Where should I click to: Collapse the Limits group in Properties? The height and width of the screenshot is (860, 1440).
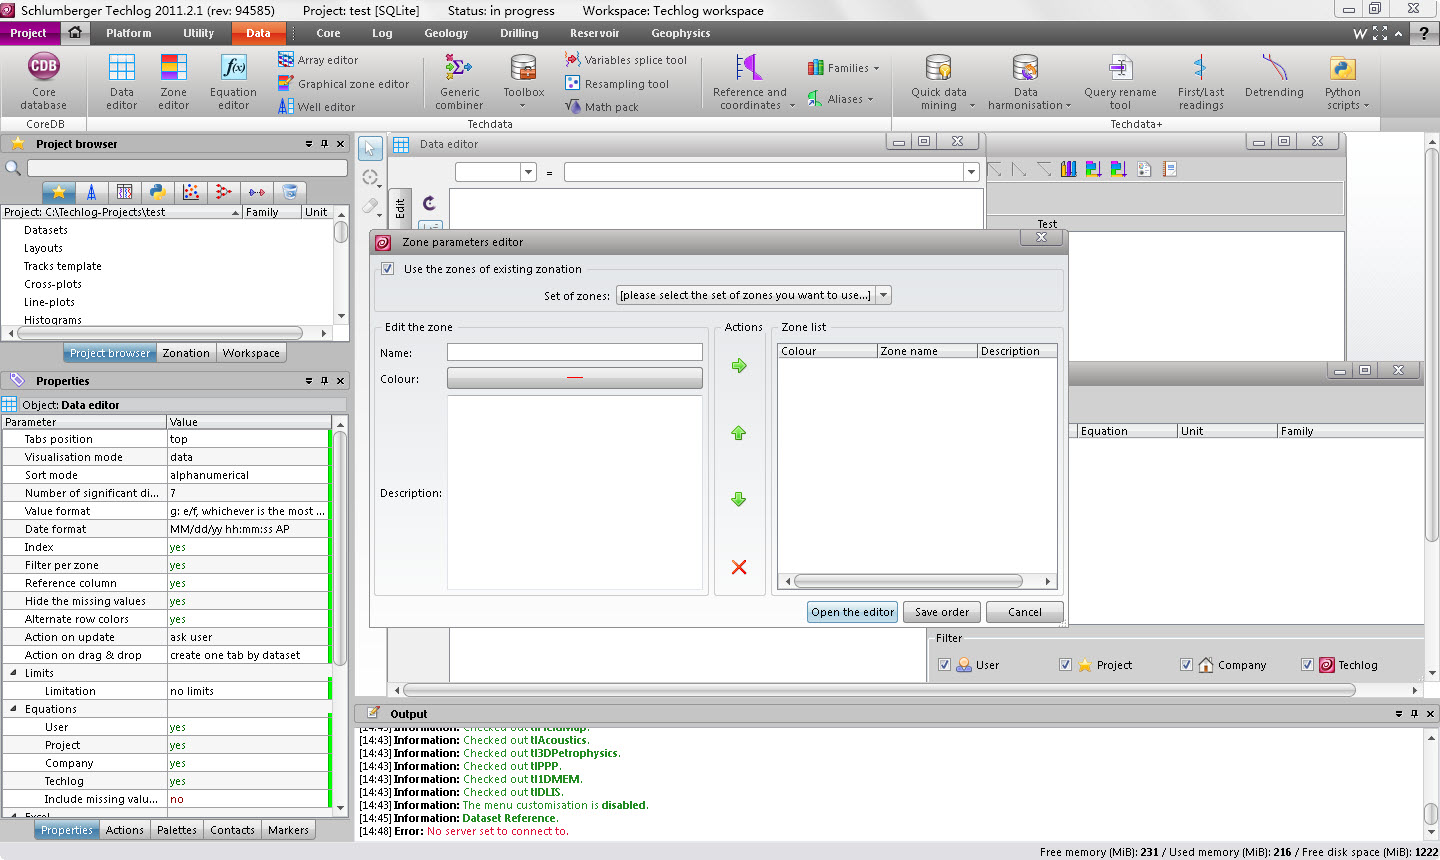click(14, 673)
